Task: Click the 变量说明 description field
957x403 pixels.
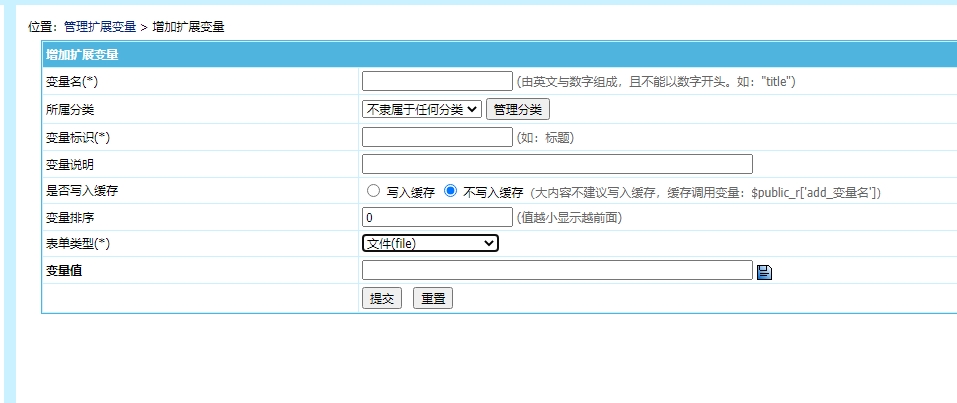Action: pos(556,164)
